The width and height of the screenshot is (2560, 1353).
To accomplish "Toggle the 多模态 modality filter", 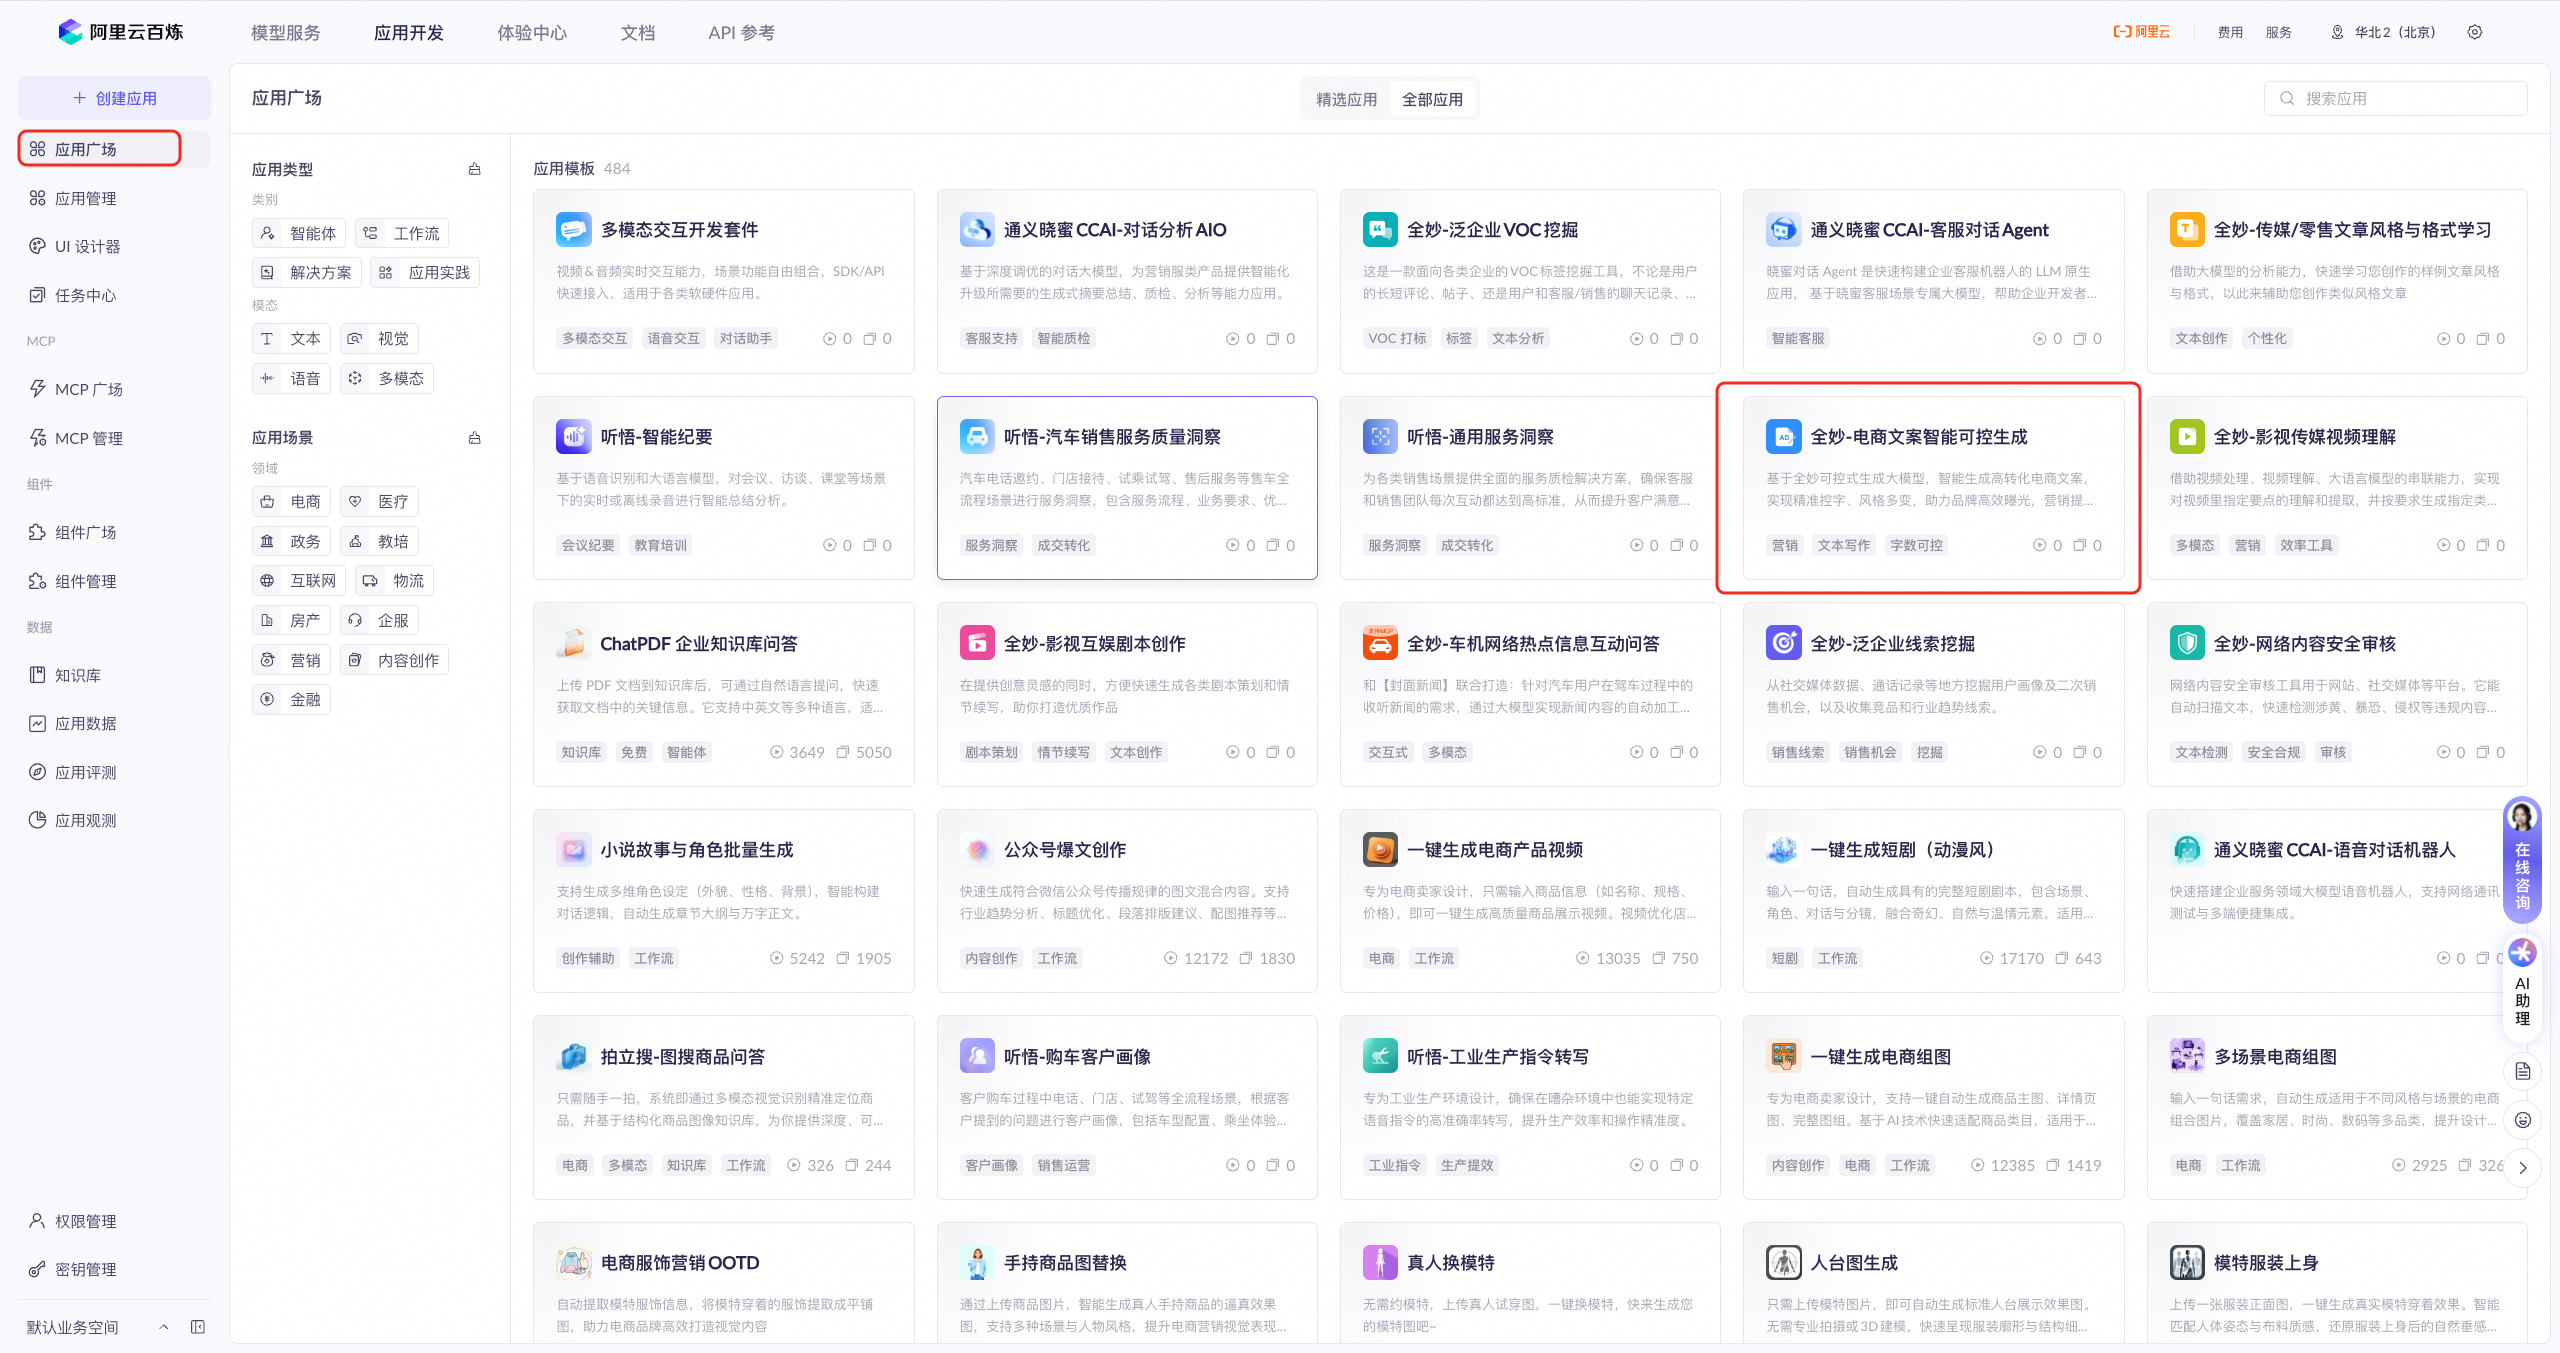I will coord(387,378).
